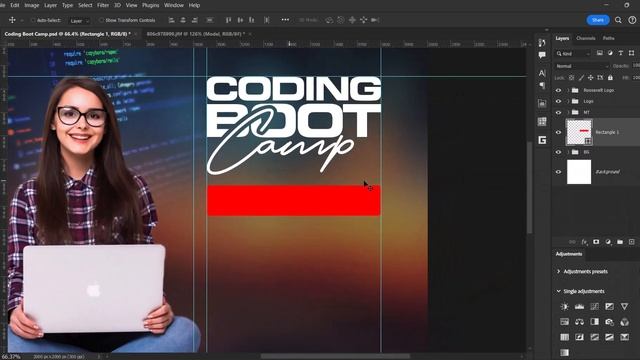Align left edges icon in options bar

tap(171, 20)
